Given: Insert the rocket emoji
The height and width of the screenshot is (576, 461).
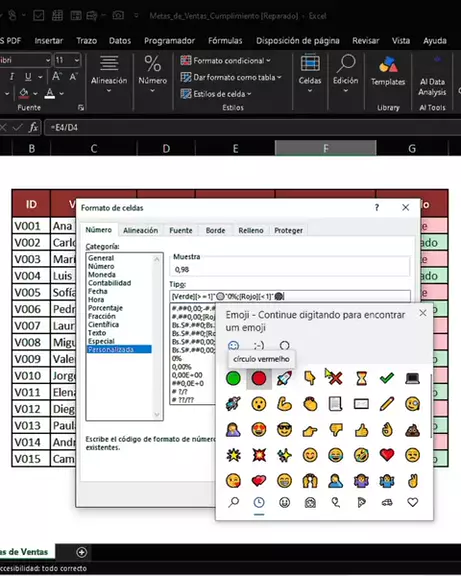Looking at the screenshot, I should point(284,378).
